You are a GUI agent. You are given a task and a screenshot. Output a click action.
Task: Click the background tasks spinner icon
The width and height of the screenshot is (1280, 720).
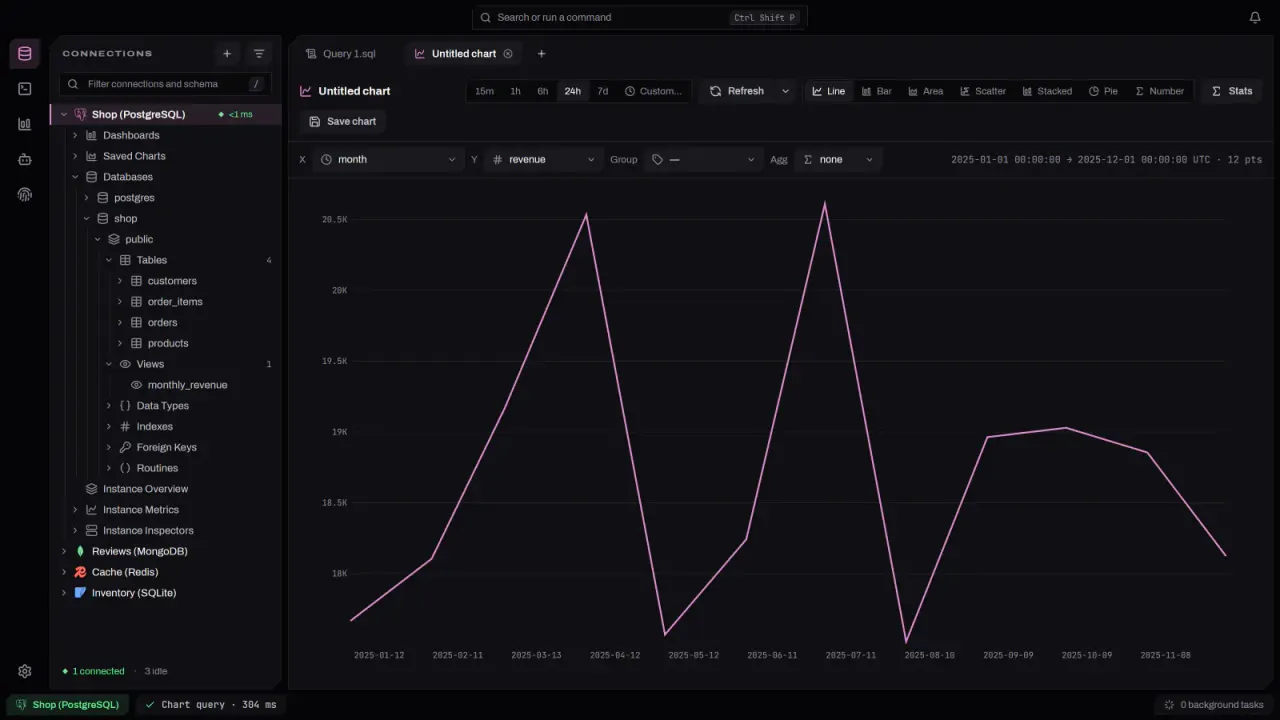click(1169, 705)
